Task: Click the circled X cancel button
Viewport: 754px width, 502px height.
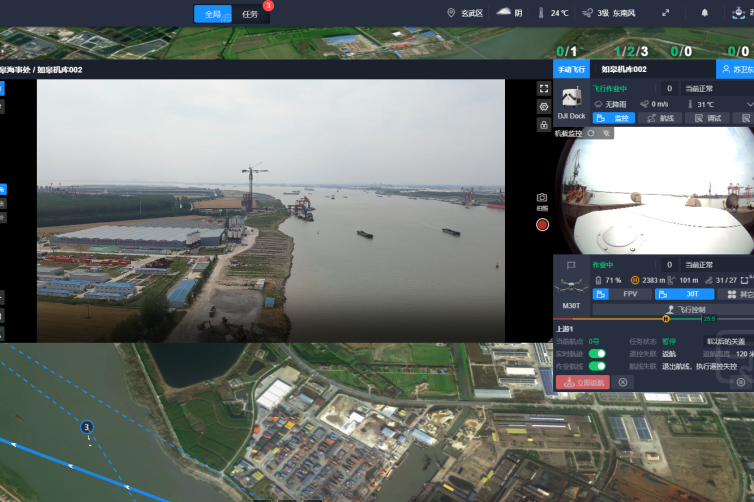Action: tap(623, 382)
